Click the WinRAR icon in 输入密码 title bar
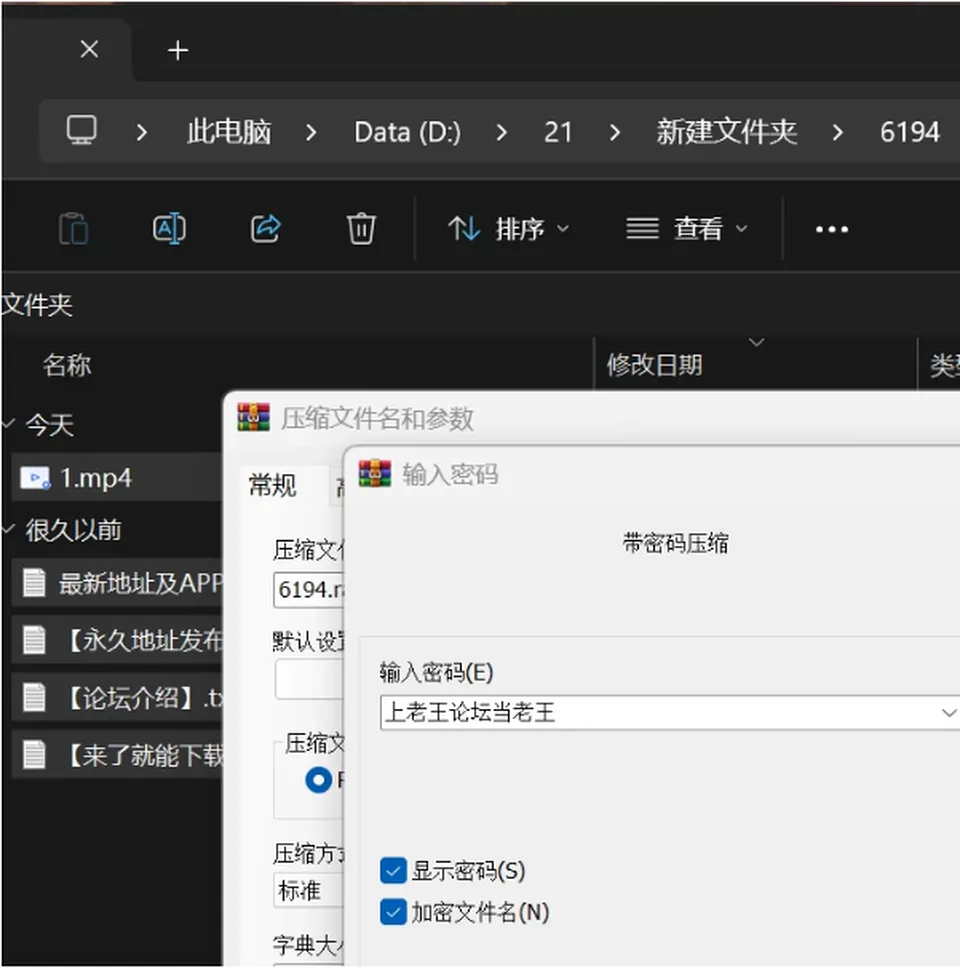 pos(375,474)
